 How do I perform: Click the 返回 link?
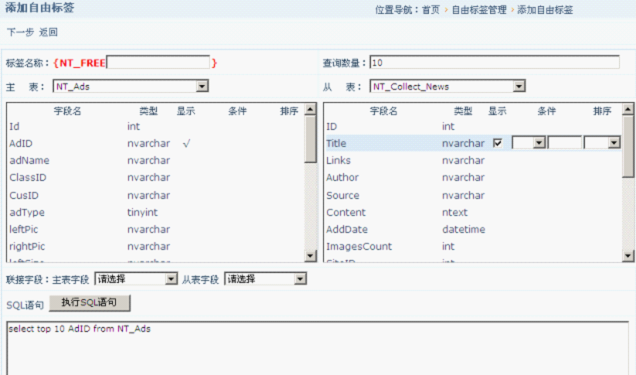click(x=48, y=32)
